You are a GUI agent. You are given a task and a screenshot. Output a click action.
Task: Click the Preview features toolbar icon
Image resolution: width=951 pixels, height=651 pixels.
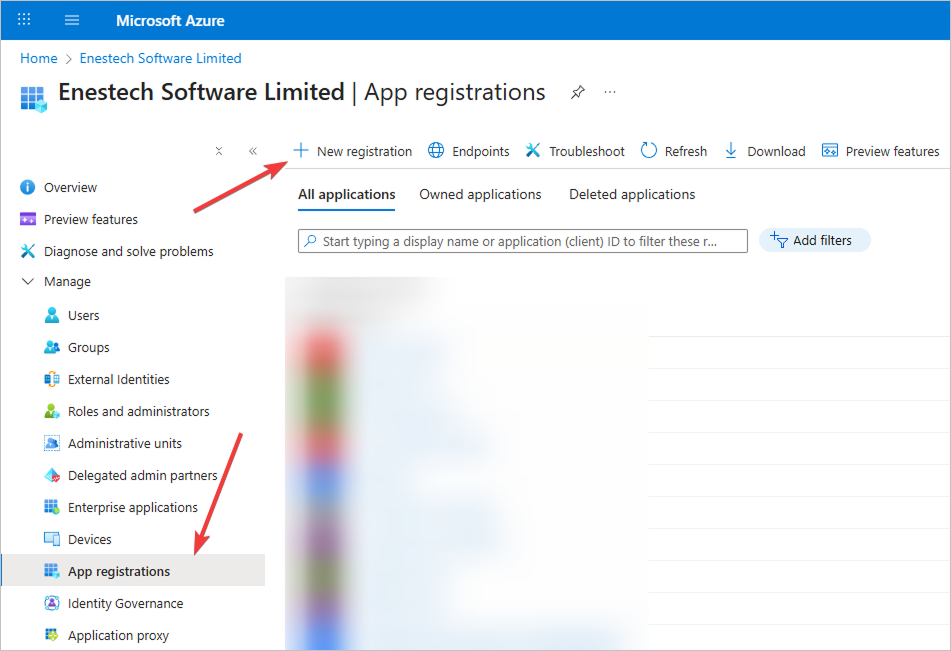point(830,150)
